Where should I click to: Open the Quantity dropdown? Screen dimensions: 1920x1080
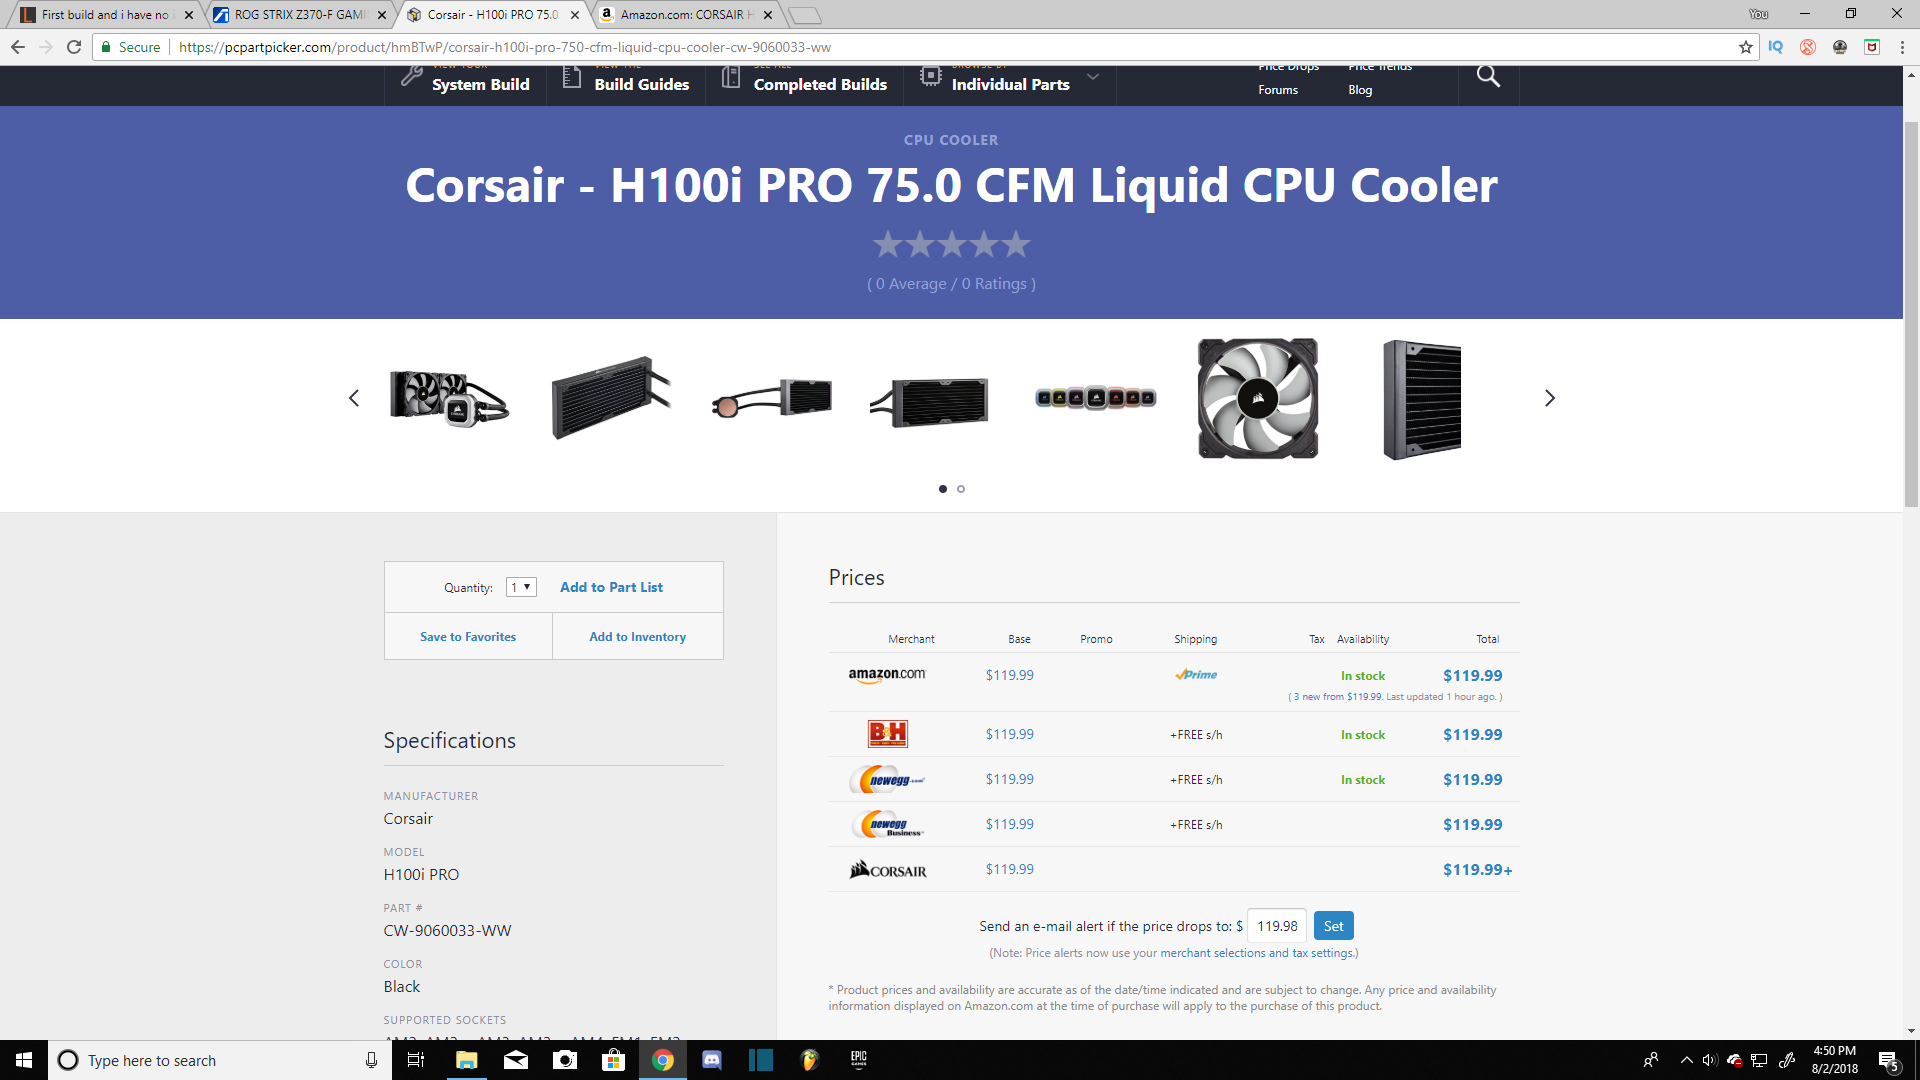(x=521, y=587)
